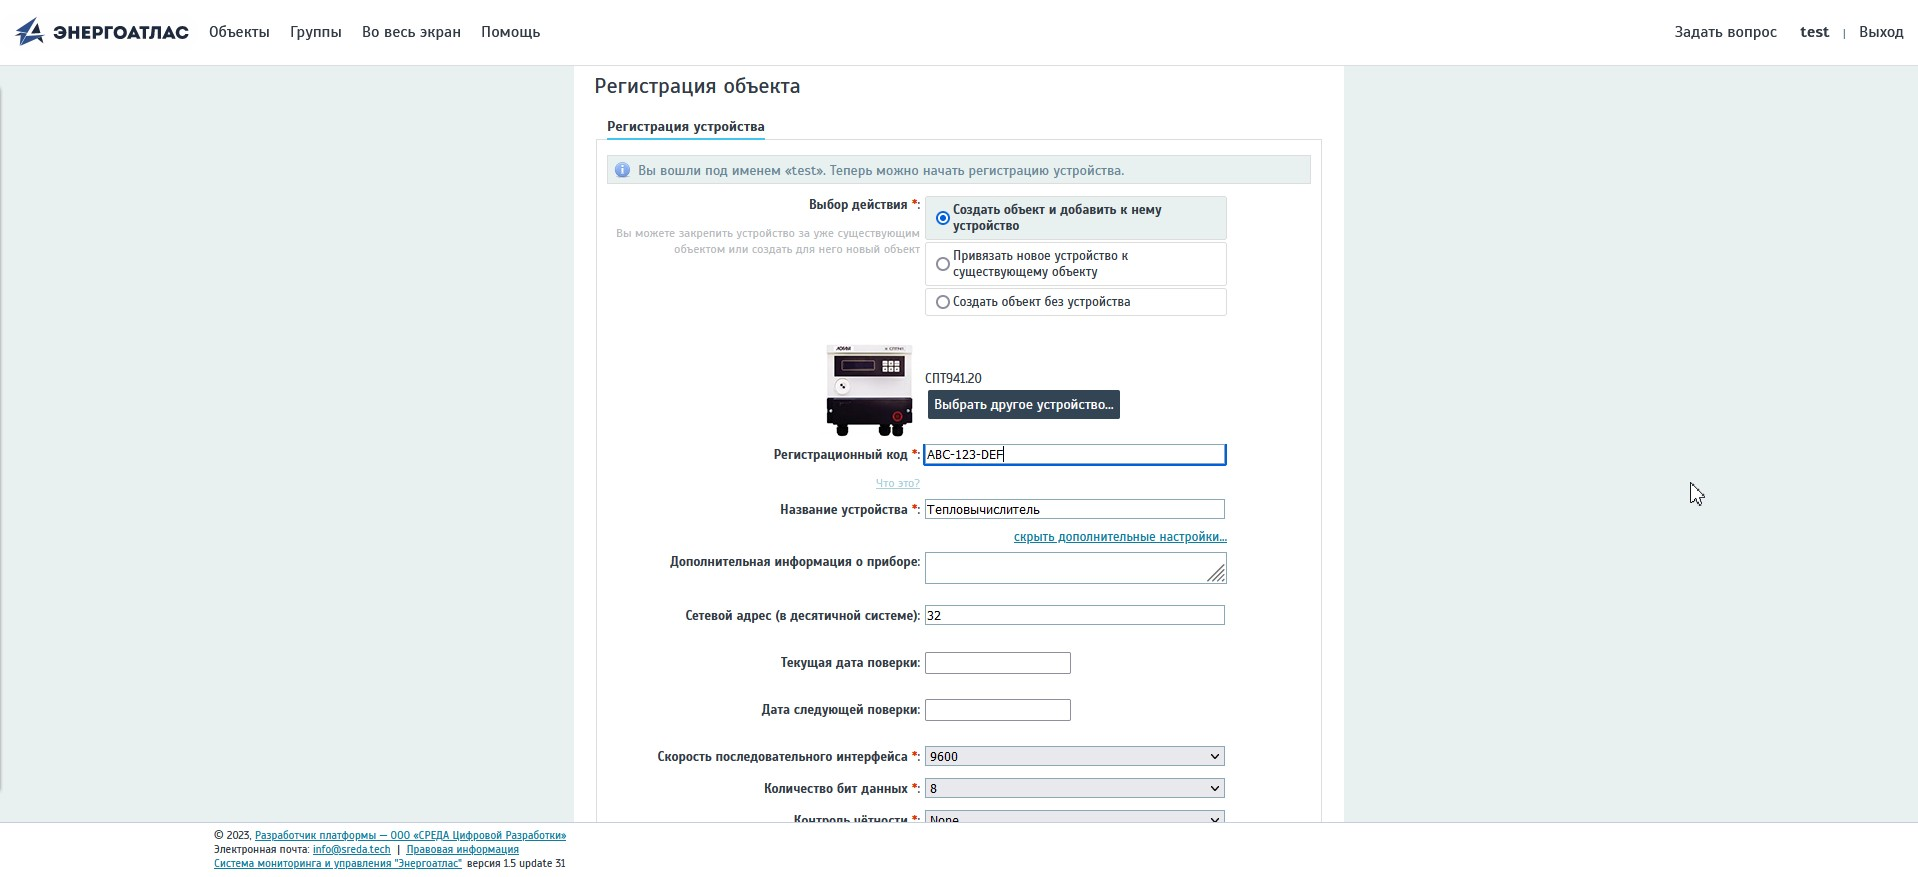Click "скрыть дополнительные настройки..." link

pyautogui.click(x=1120, y=537)
